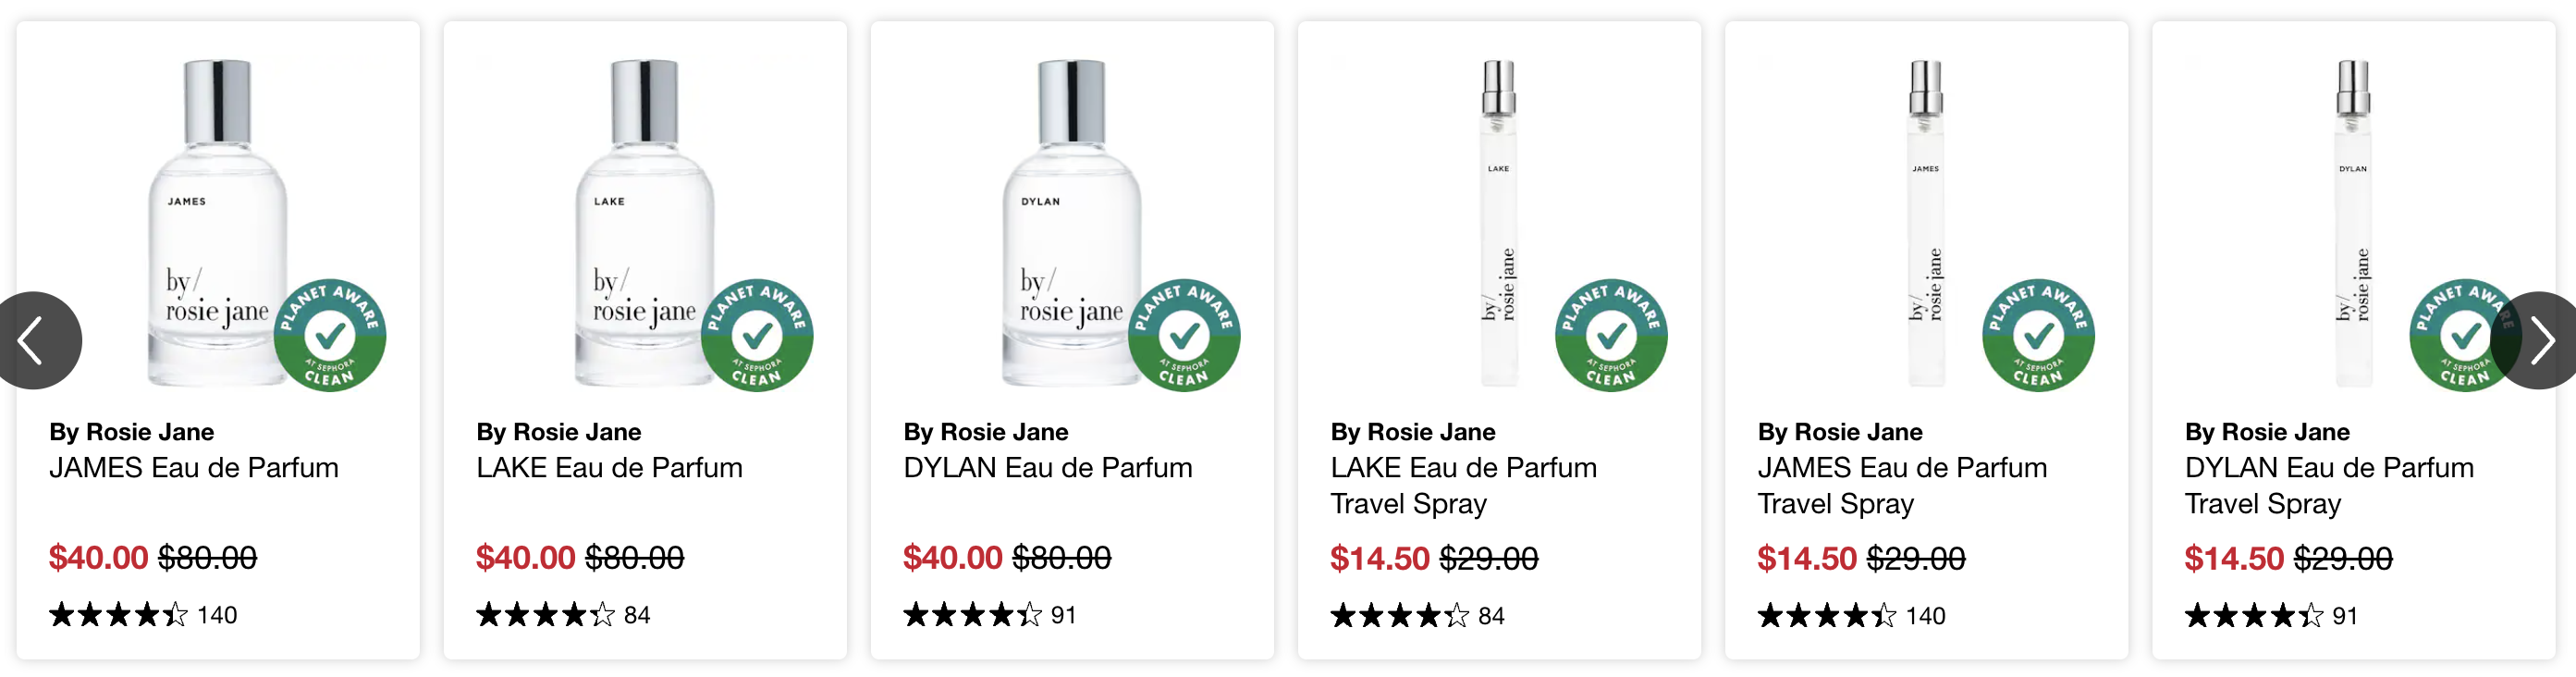Click Planet Aware badge on DYLAN Eau de Parfum bottle

coord(1184,335)
